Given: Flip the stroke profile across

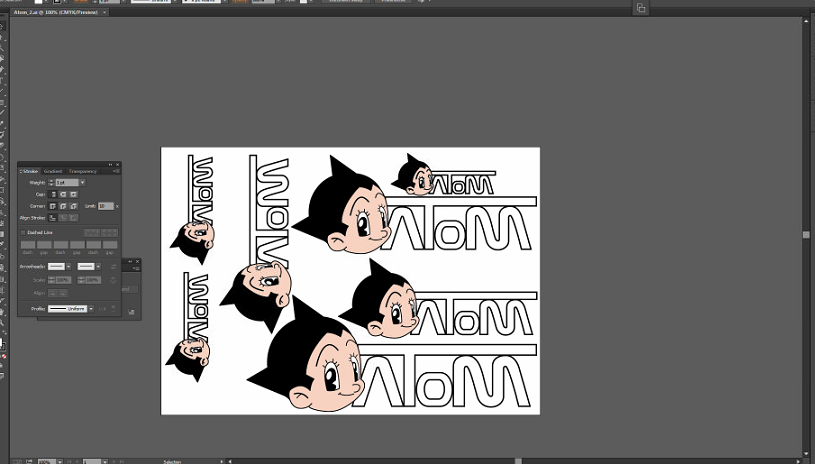Looking at the screenshot, I should click(113, 309).
